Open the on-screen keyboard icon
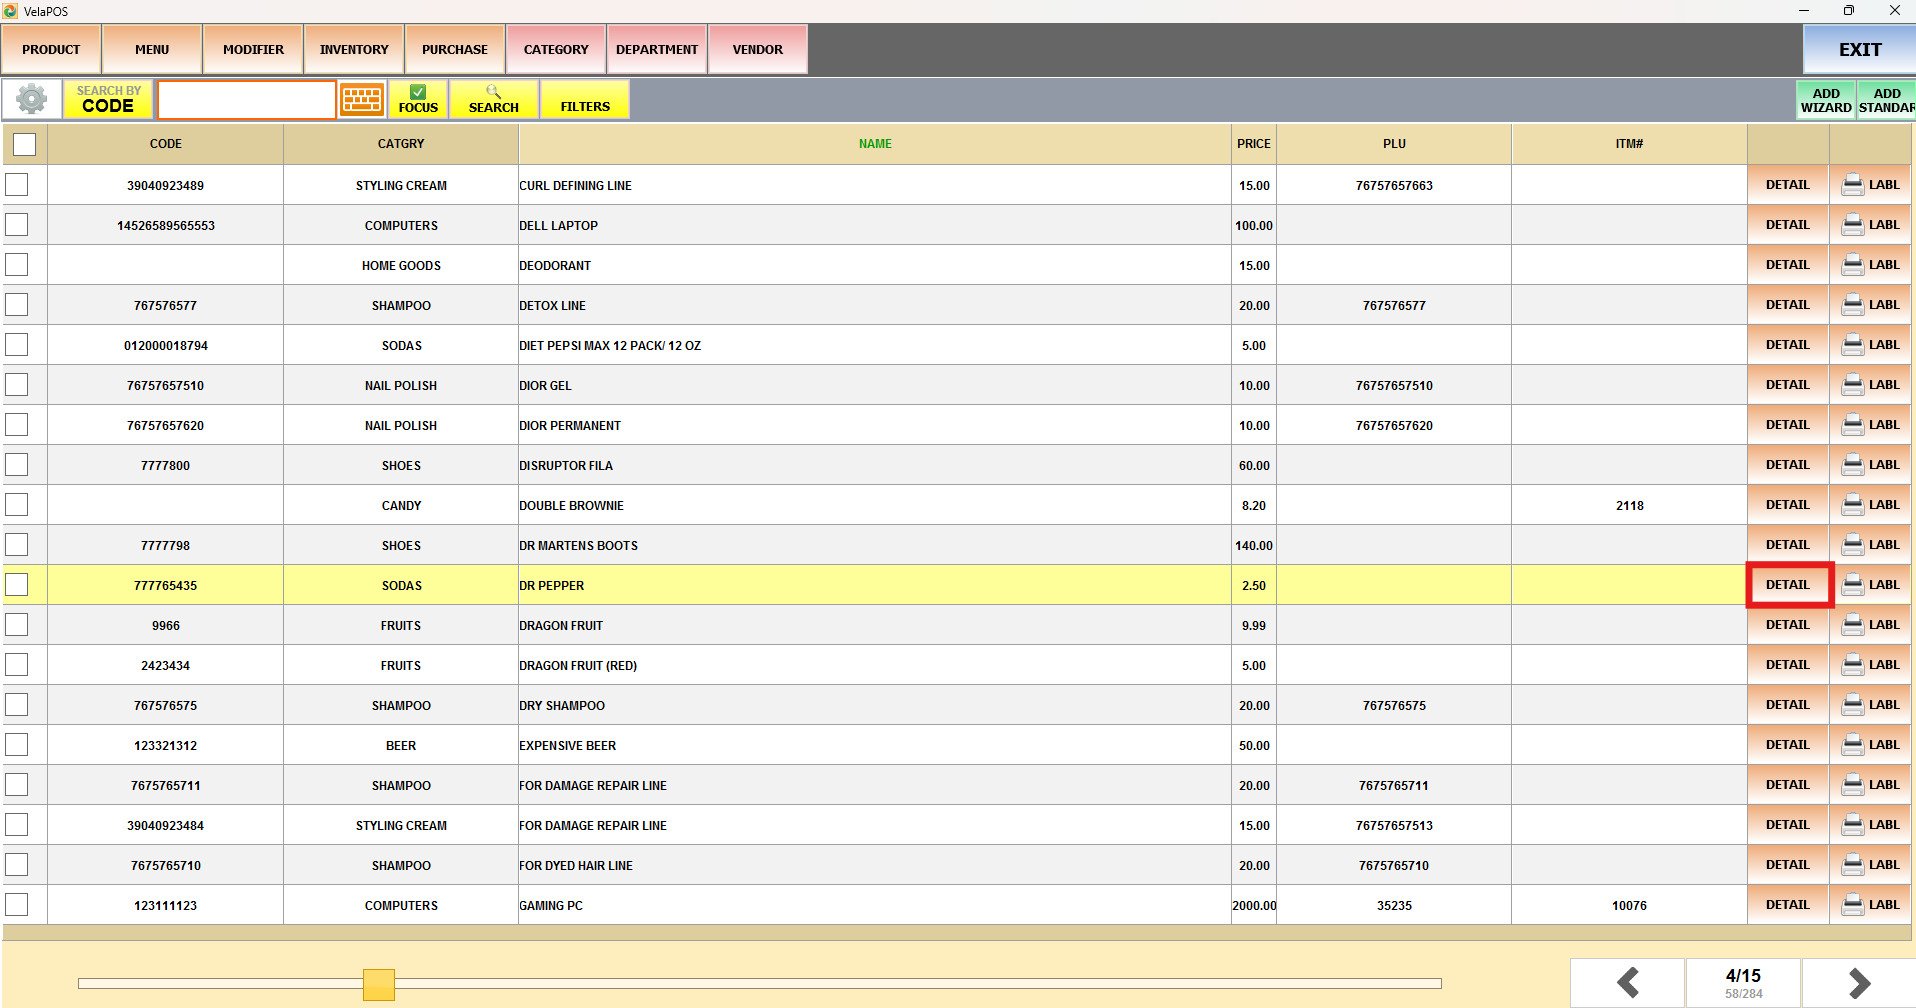Image resolution: width=1916 pixels, height=1008 pixels. [362, 100]
